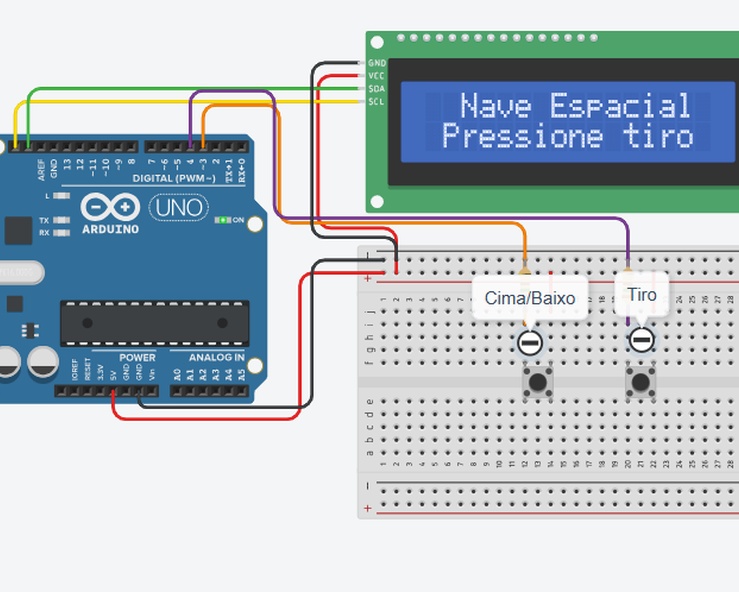
Task: Click the breadboard bottom negative rail marker
Action: click(368, 487)
